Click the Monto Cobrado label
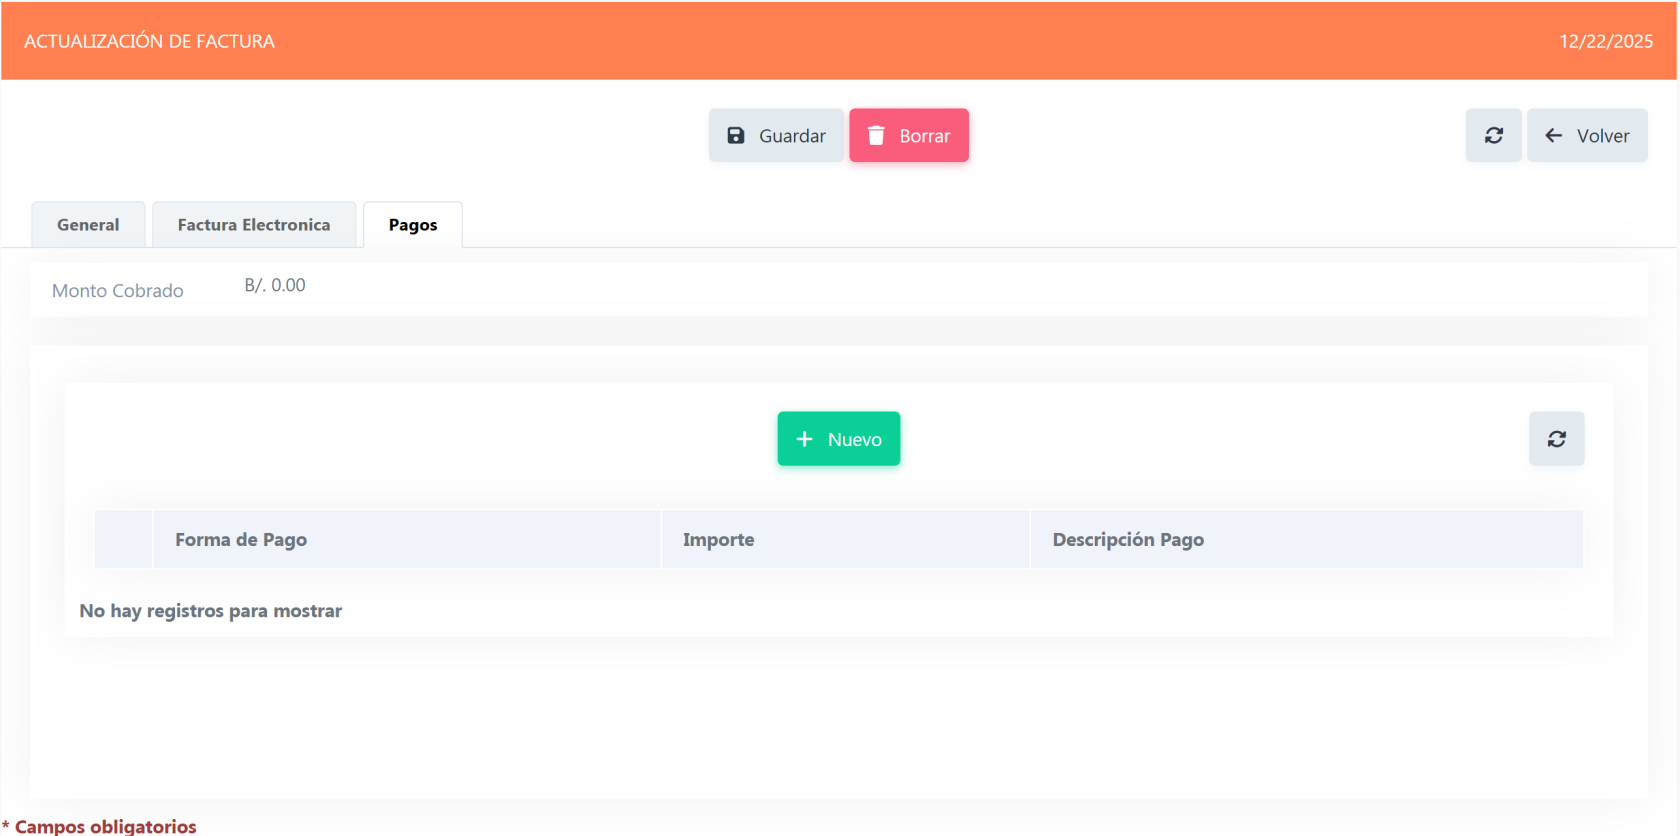Image resolution: width=1680 pixels, height=836 pixels. 118,291
